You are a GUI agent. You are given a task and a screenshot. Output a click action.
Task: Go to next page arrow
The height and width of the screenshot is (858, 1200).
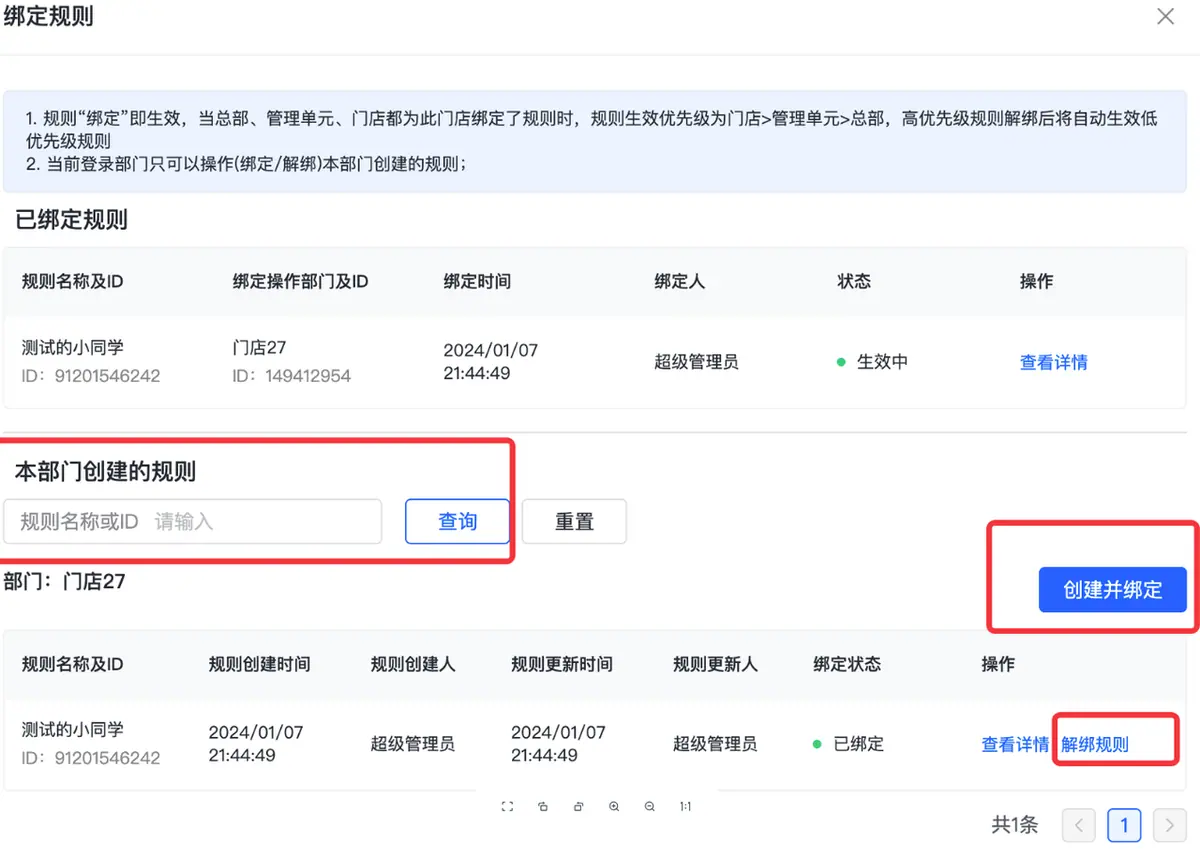[1169, 825]
